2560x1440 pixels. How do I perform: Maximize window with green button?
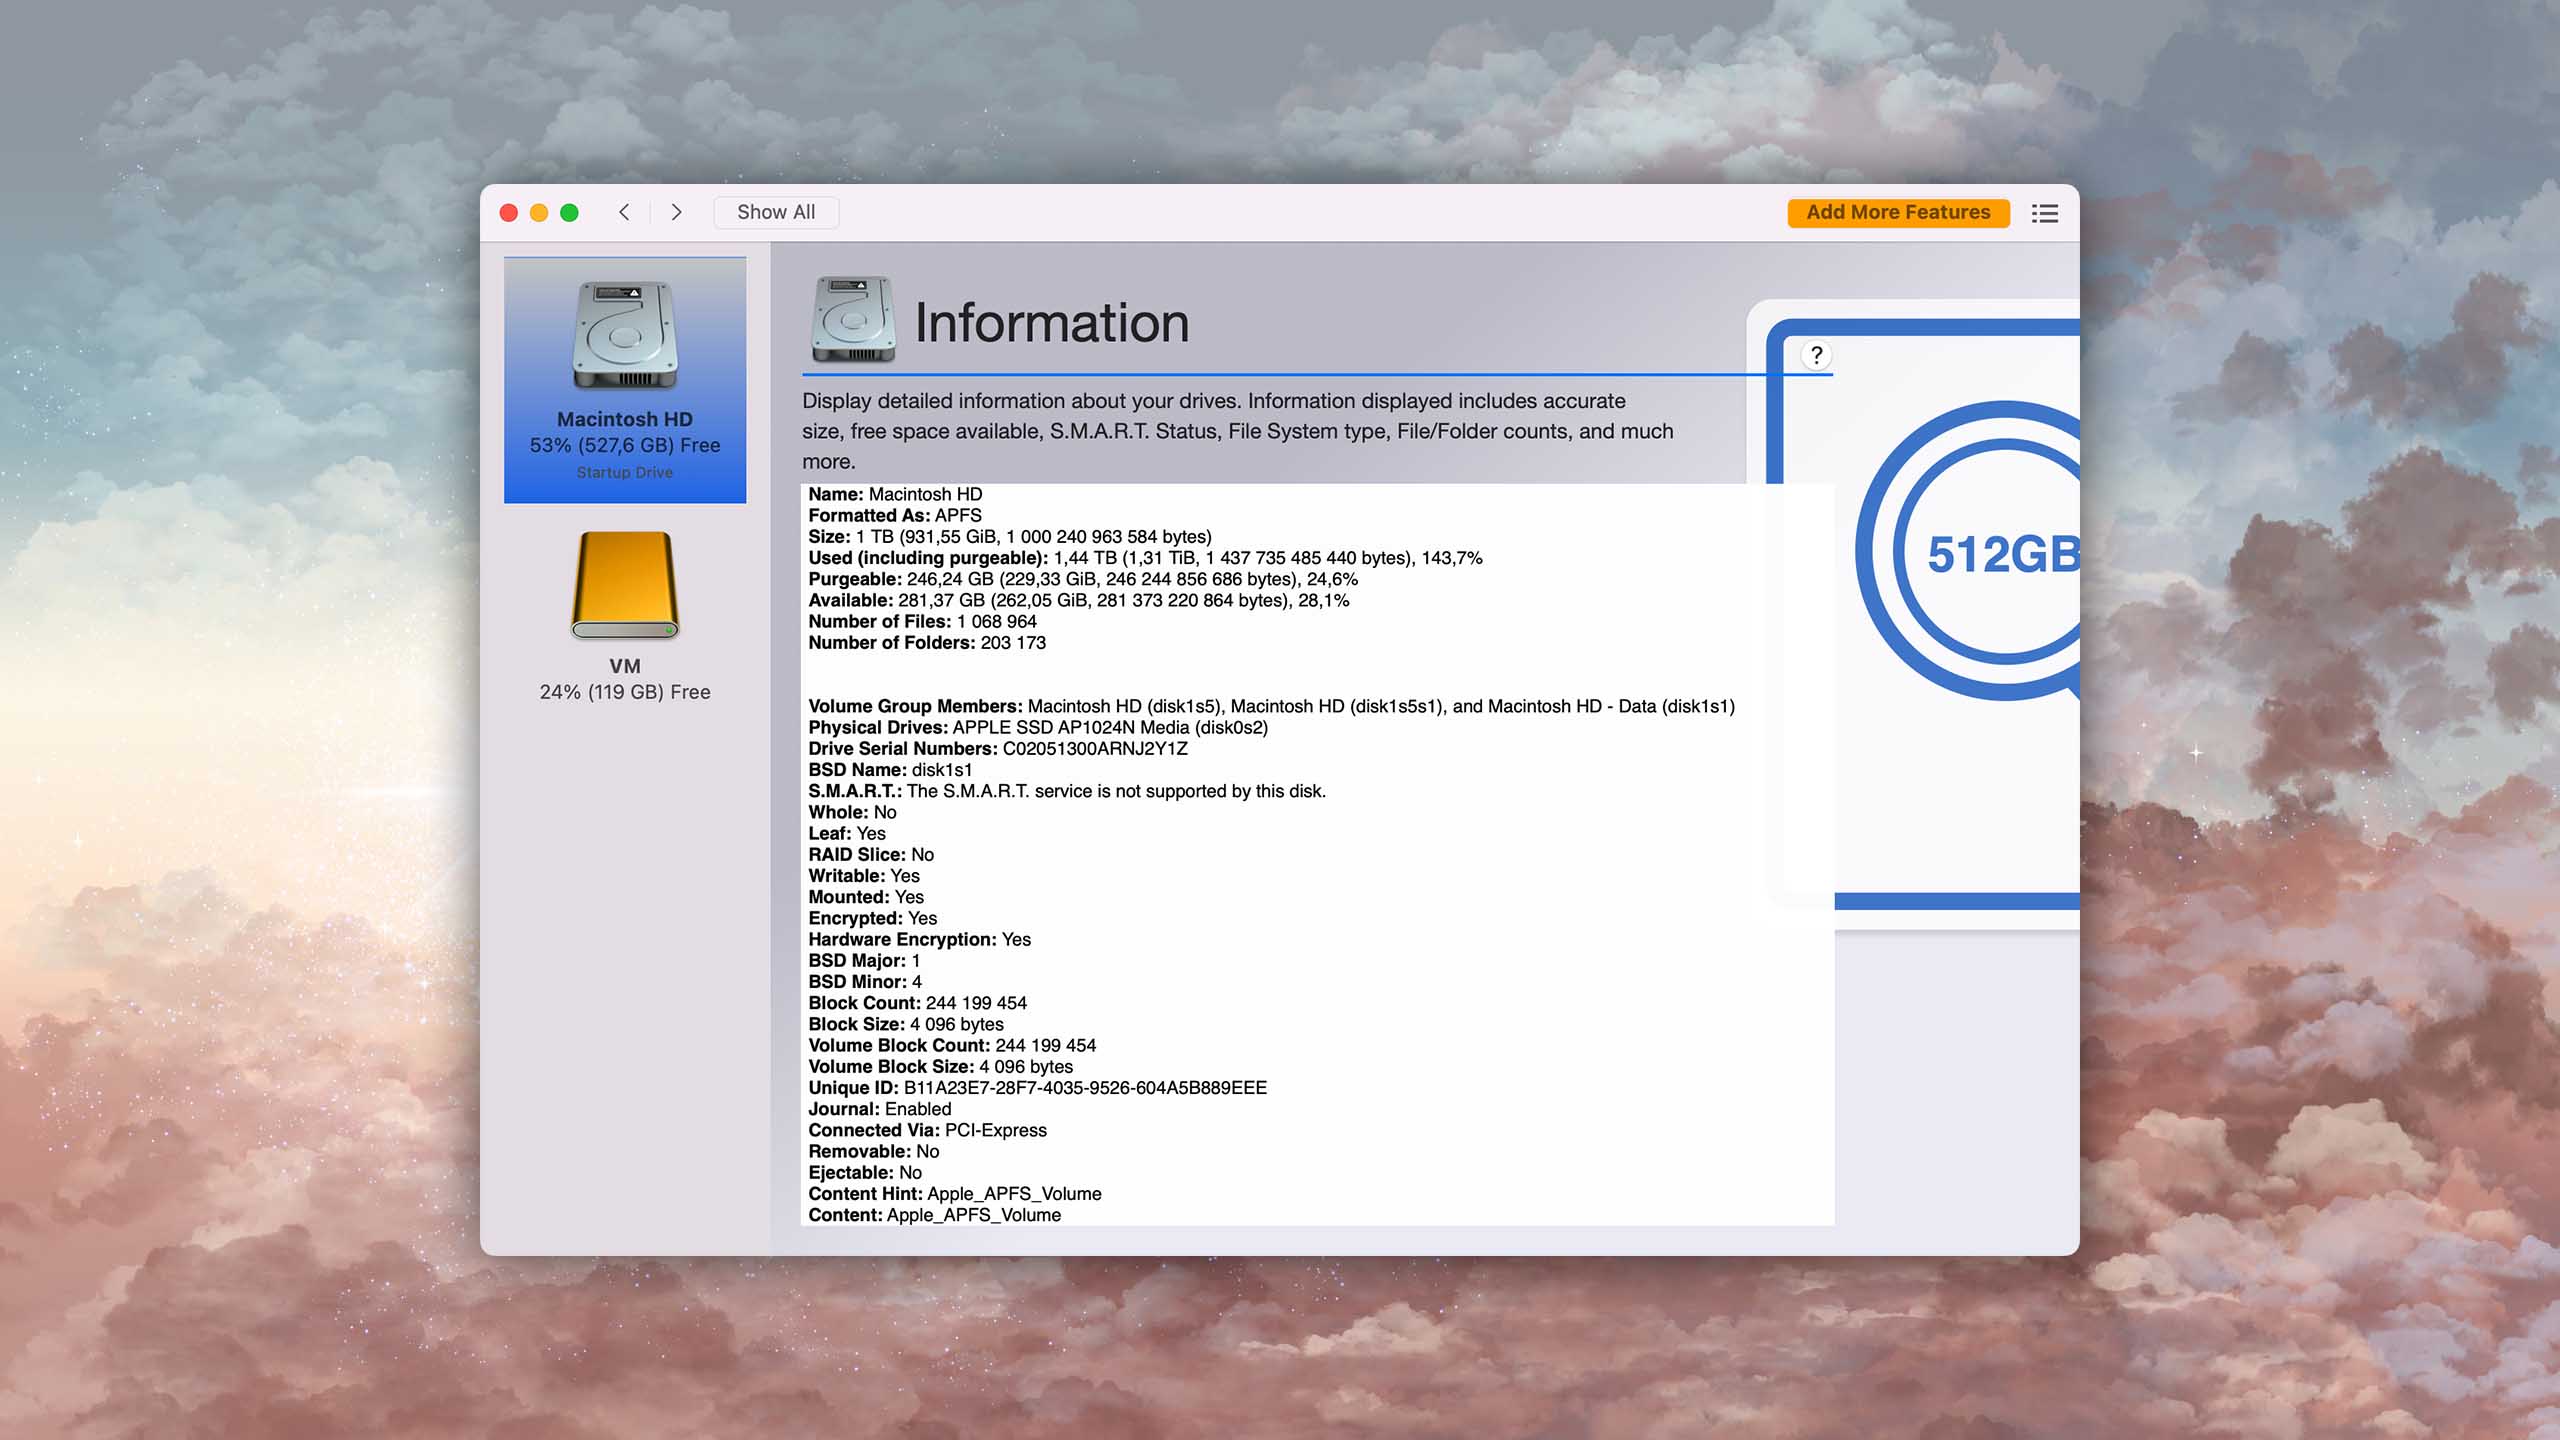(569, 212)
